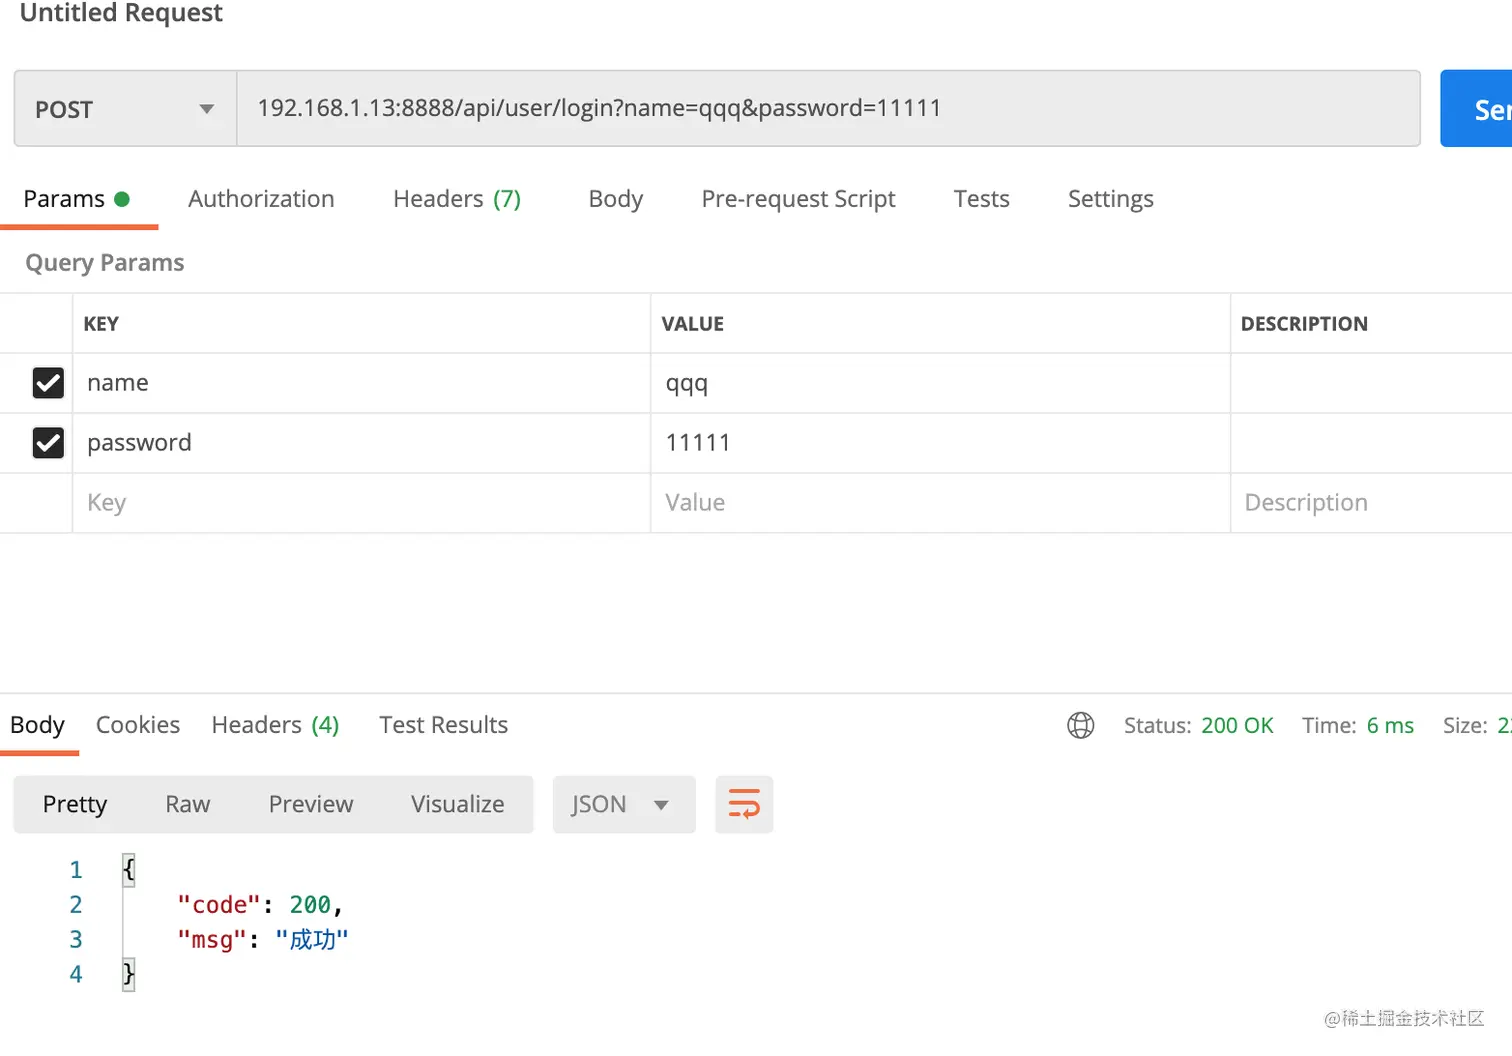Select the response Body tab

(37, 725)
